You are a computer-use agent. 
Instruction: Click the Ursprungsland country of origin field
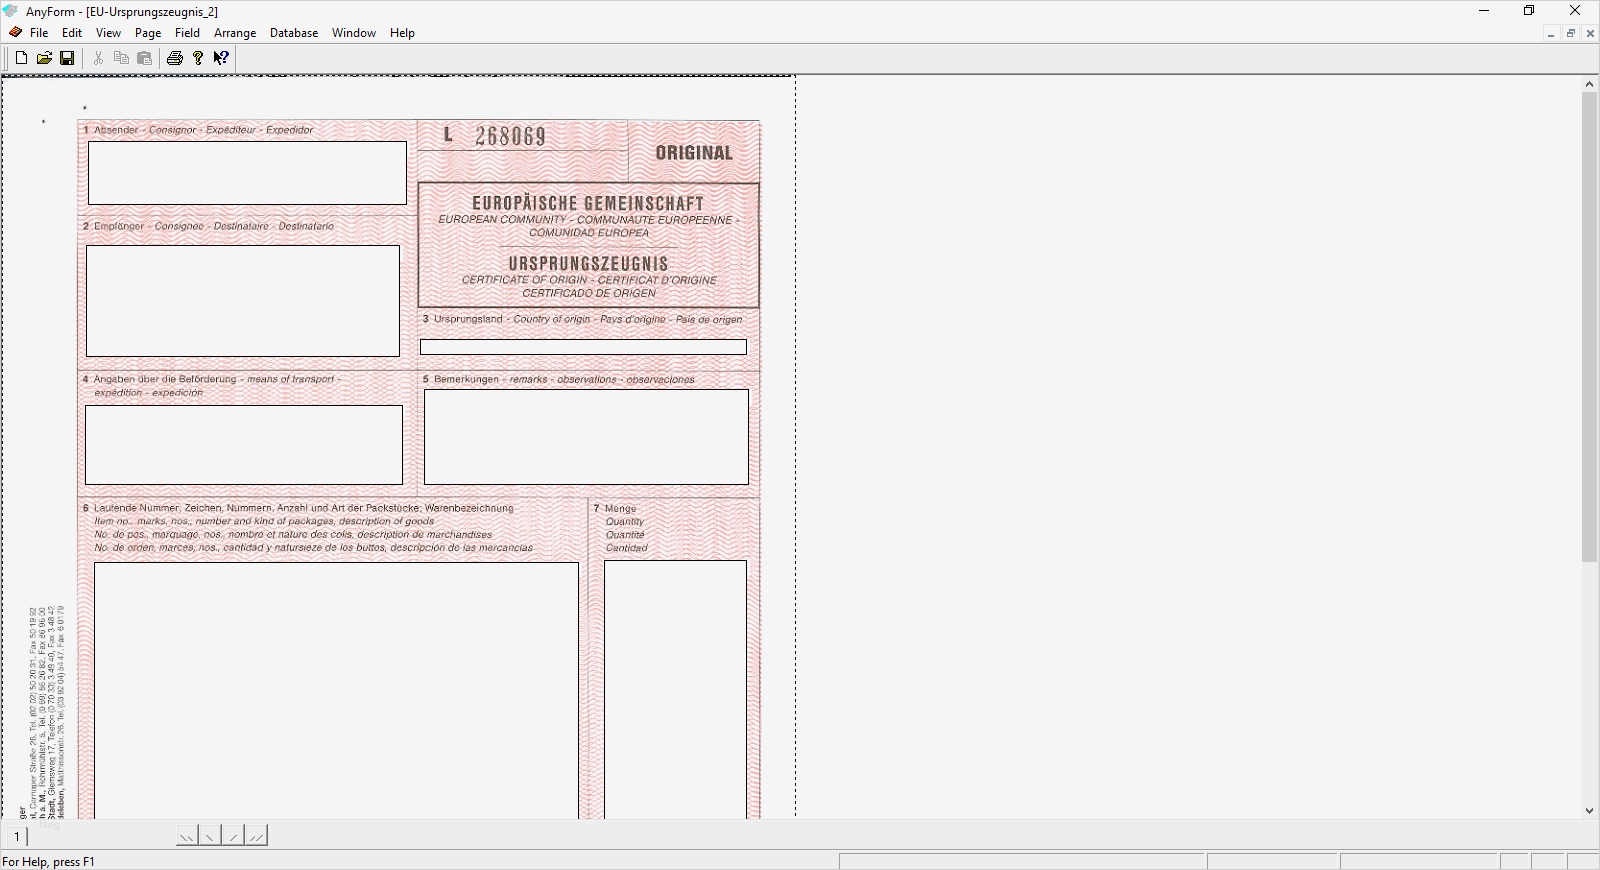[583, 347]
